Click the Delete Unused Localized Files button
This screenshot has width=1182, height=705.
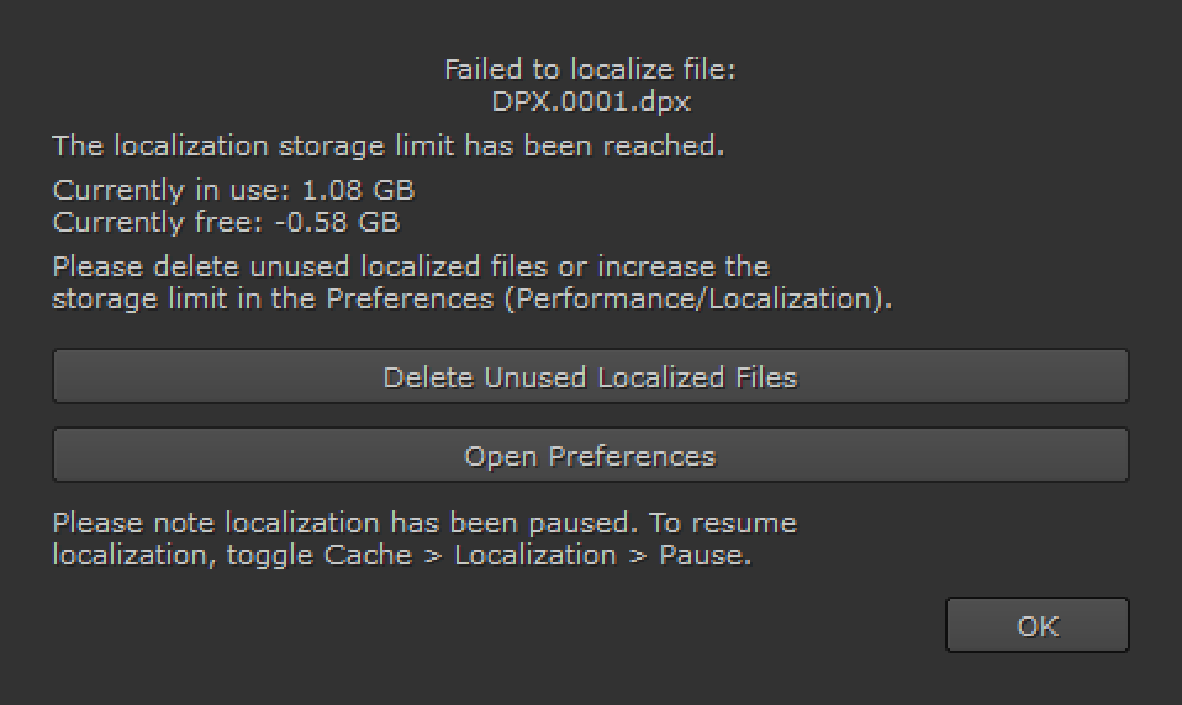click(590, 377)
